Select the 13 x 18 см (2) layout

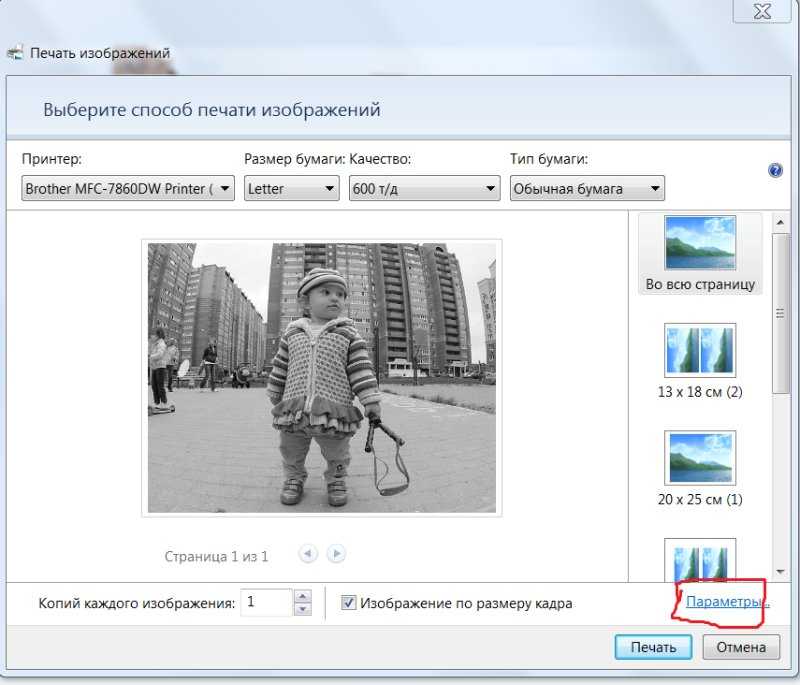point(700,362)
